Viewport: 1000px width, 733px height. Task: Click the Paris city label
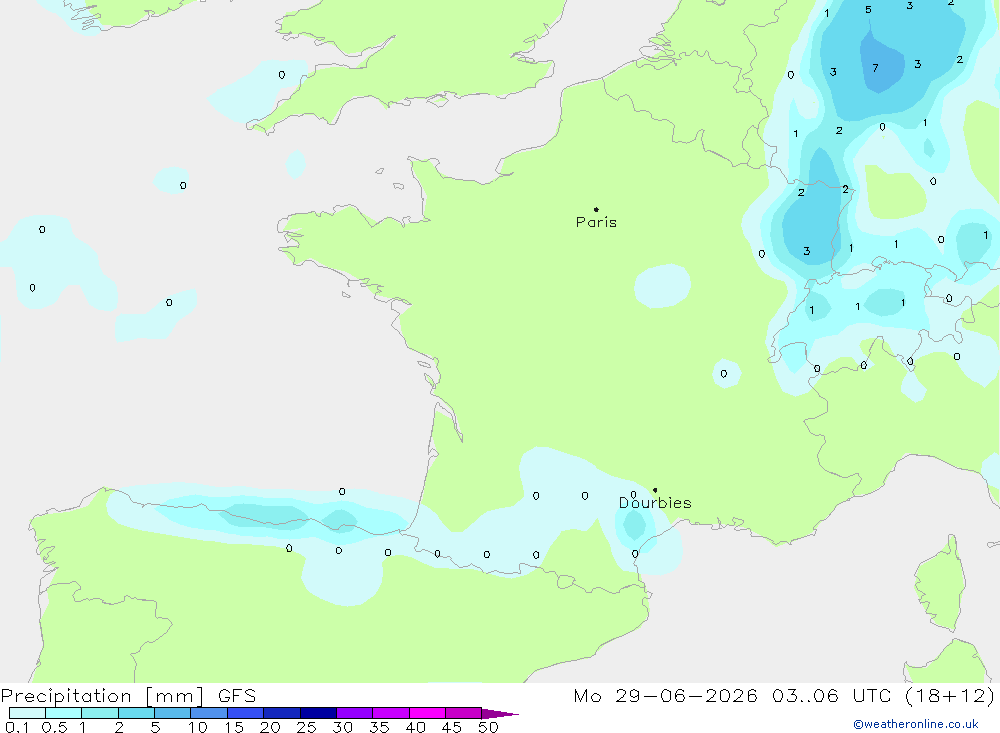[596, 222]
